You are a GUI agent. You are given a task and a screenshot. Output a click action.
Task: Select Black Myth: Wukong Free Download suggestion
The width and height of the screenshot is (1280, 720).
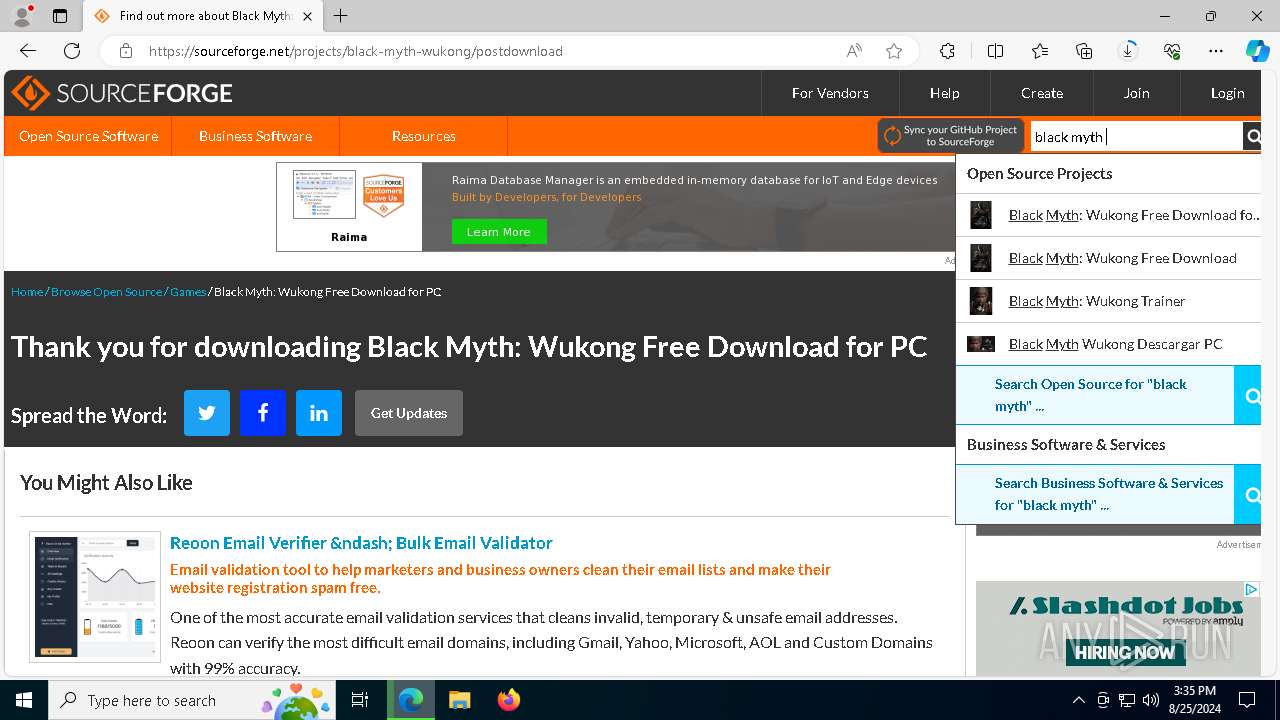coord(1108,258)
